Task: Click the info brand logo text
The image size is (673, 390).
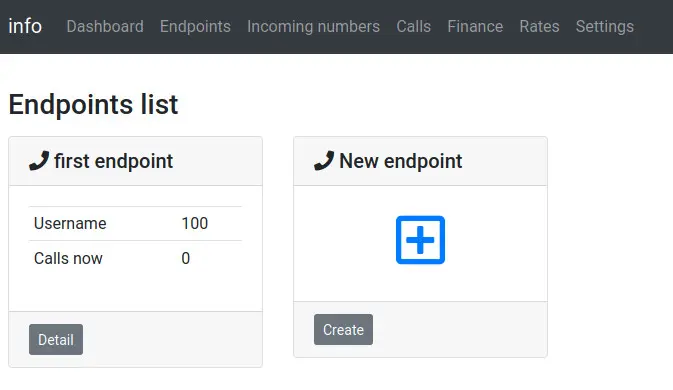Action: (x=25, y=26)
